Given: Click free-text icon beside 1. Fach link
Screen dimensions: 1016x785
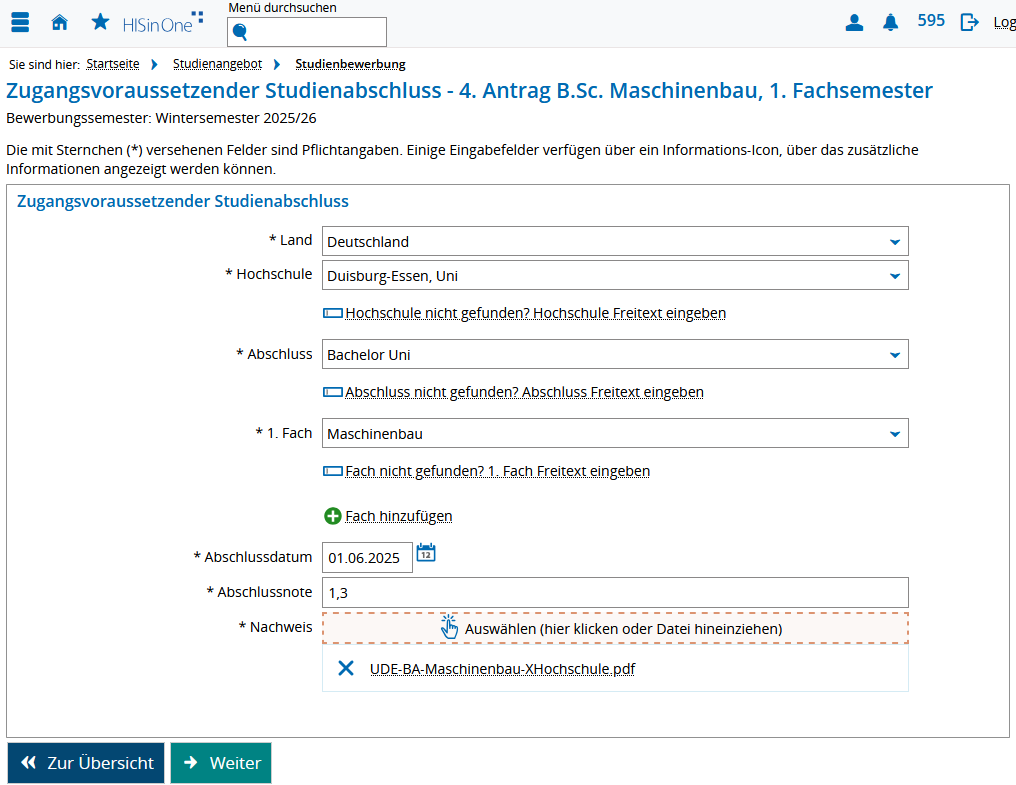Looking at the screenshot, I should pos(333,471).
